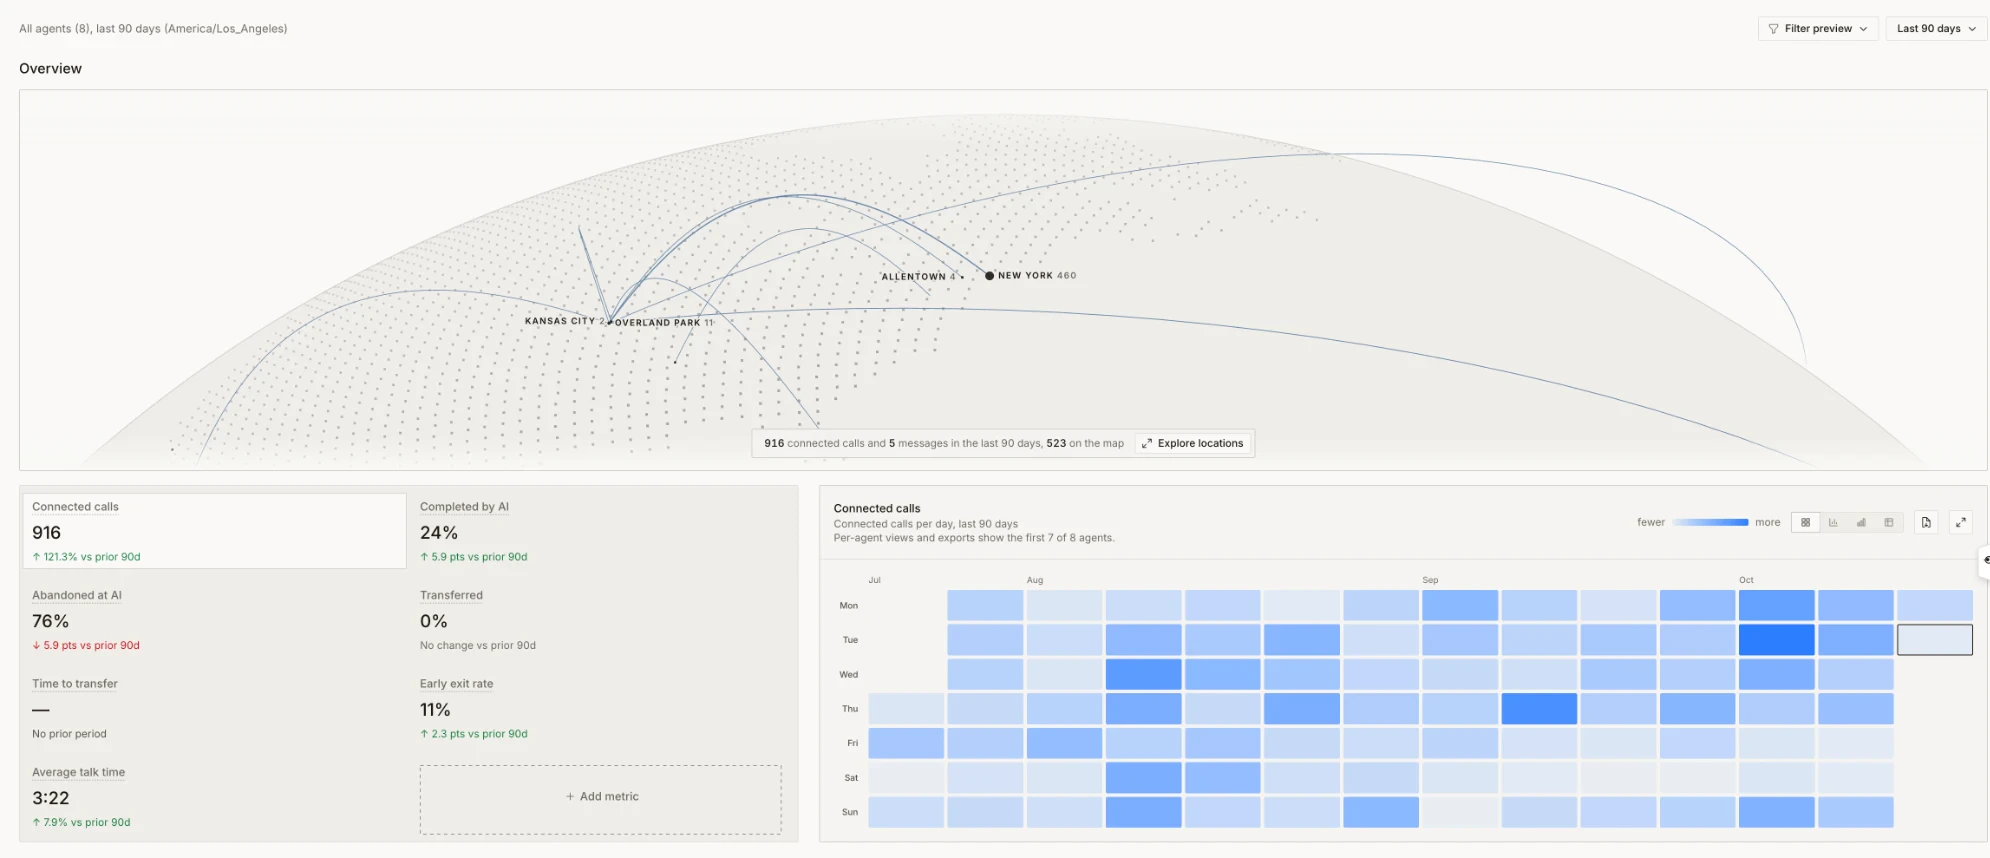Image resolution: width=1990 pixels, height=858 pixels.
Task: Click the 76% Abandoned at AI value
Action: (50, 621)
